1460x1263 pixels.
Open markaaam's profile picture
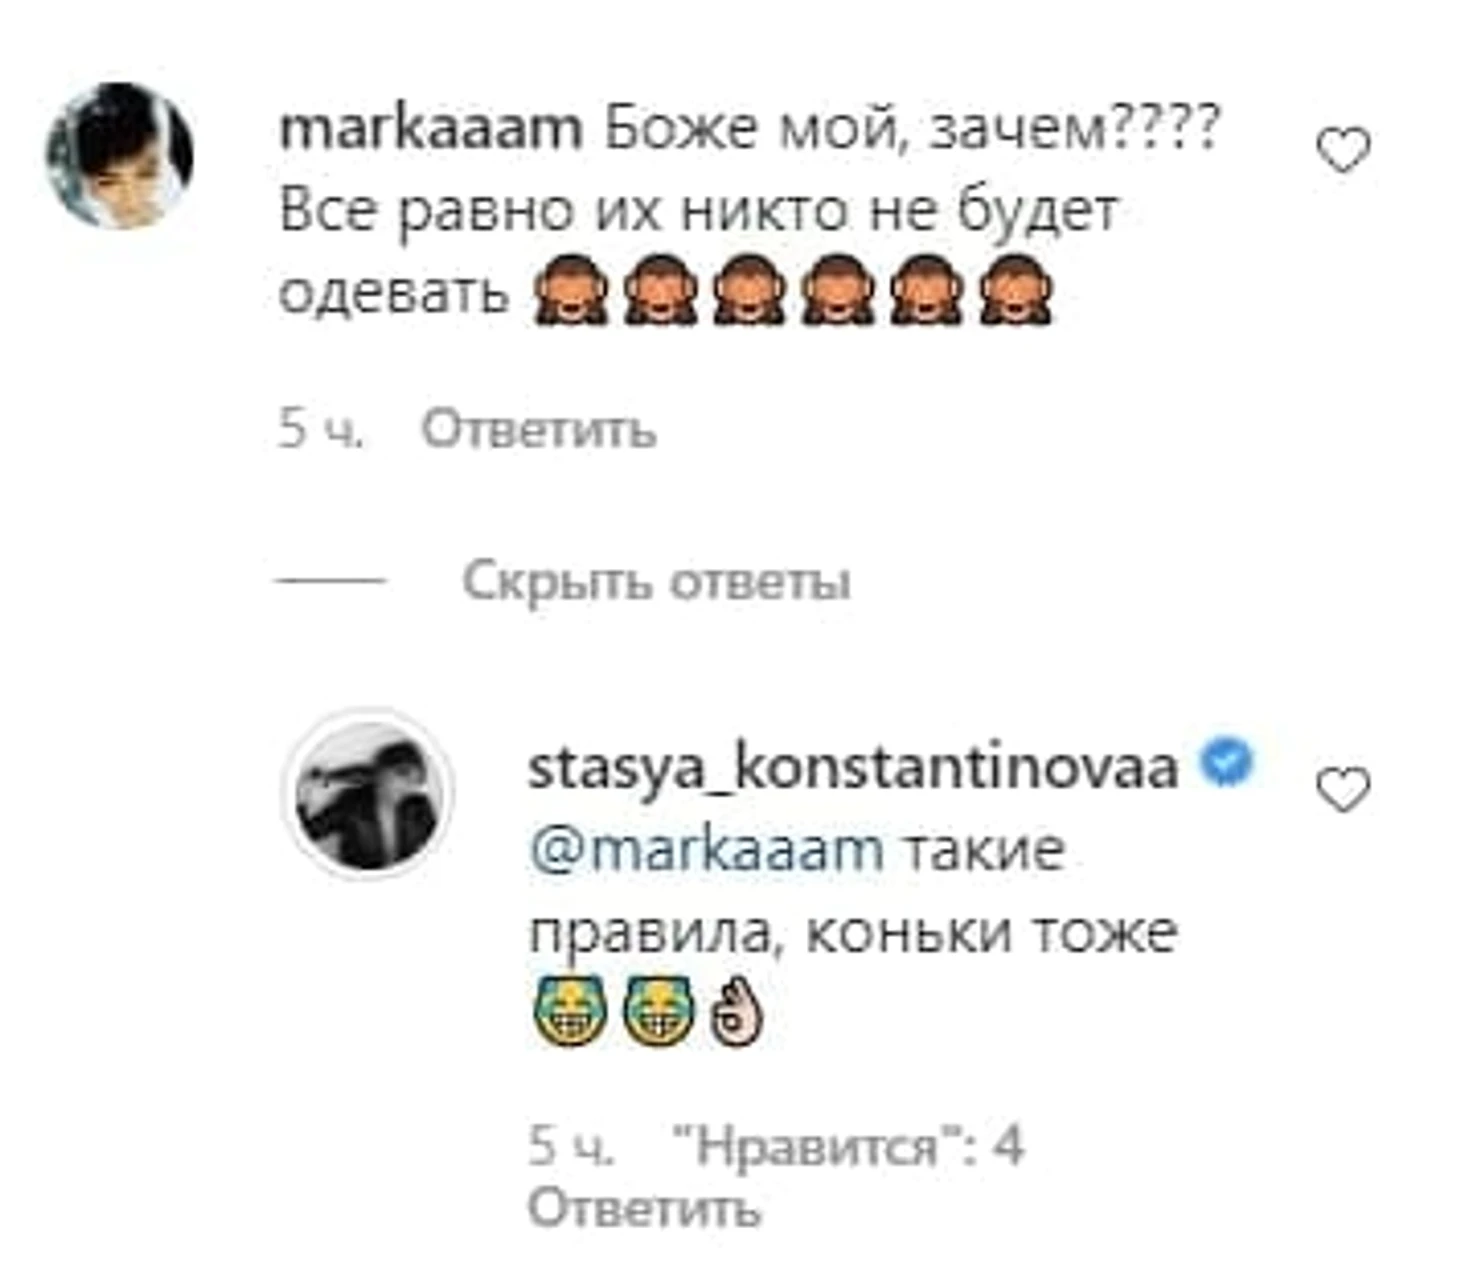(120, 155)
